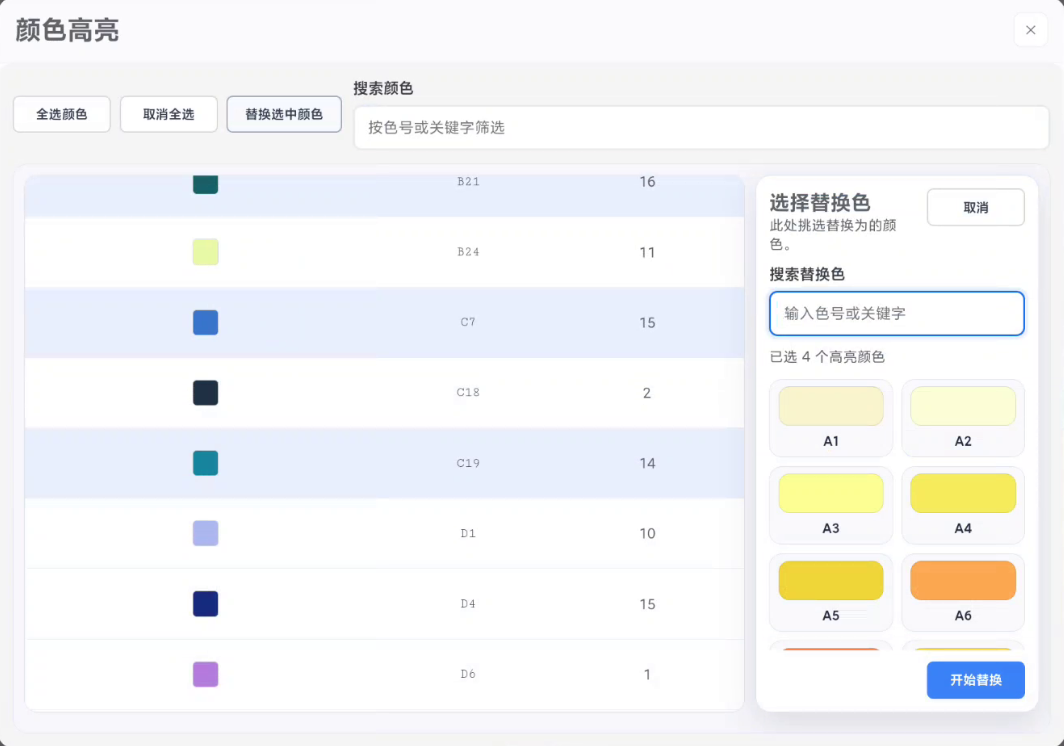
Task: Choose replacement color A4
Action: pos(962,492)
